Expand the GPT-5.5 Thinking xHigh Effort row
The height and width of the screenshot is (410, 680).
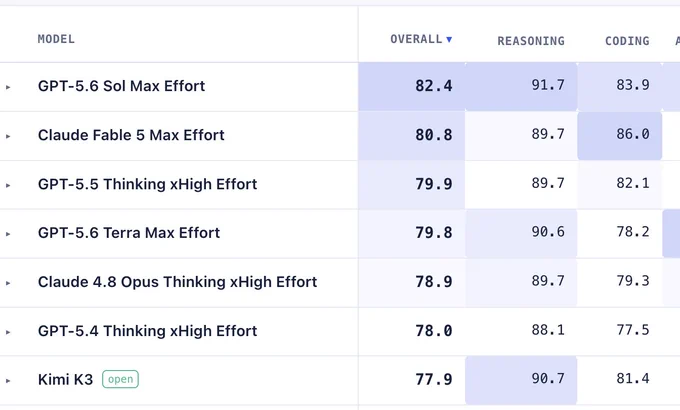[x=8, y=185]
